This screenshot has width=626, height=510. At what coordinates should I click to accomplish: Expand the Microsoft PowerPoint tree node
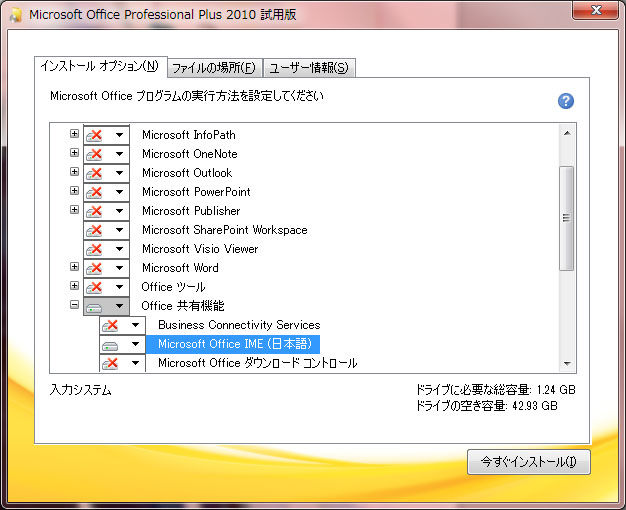74,191
